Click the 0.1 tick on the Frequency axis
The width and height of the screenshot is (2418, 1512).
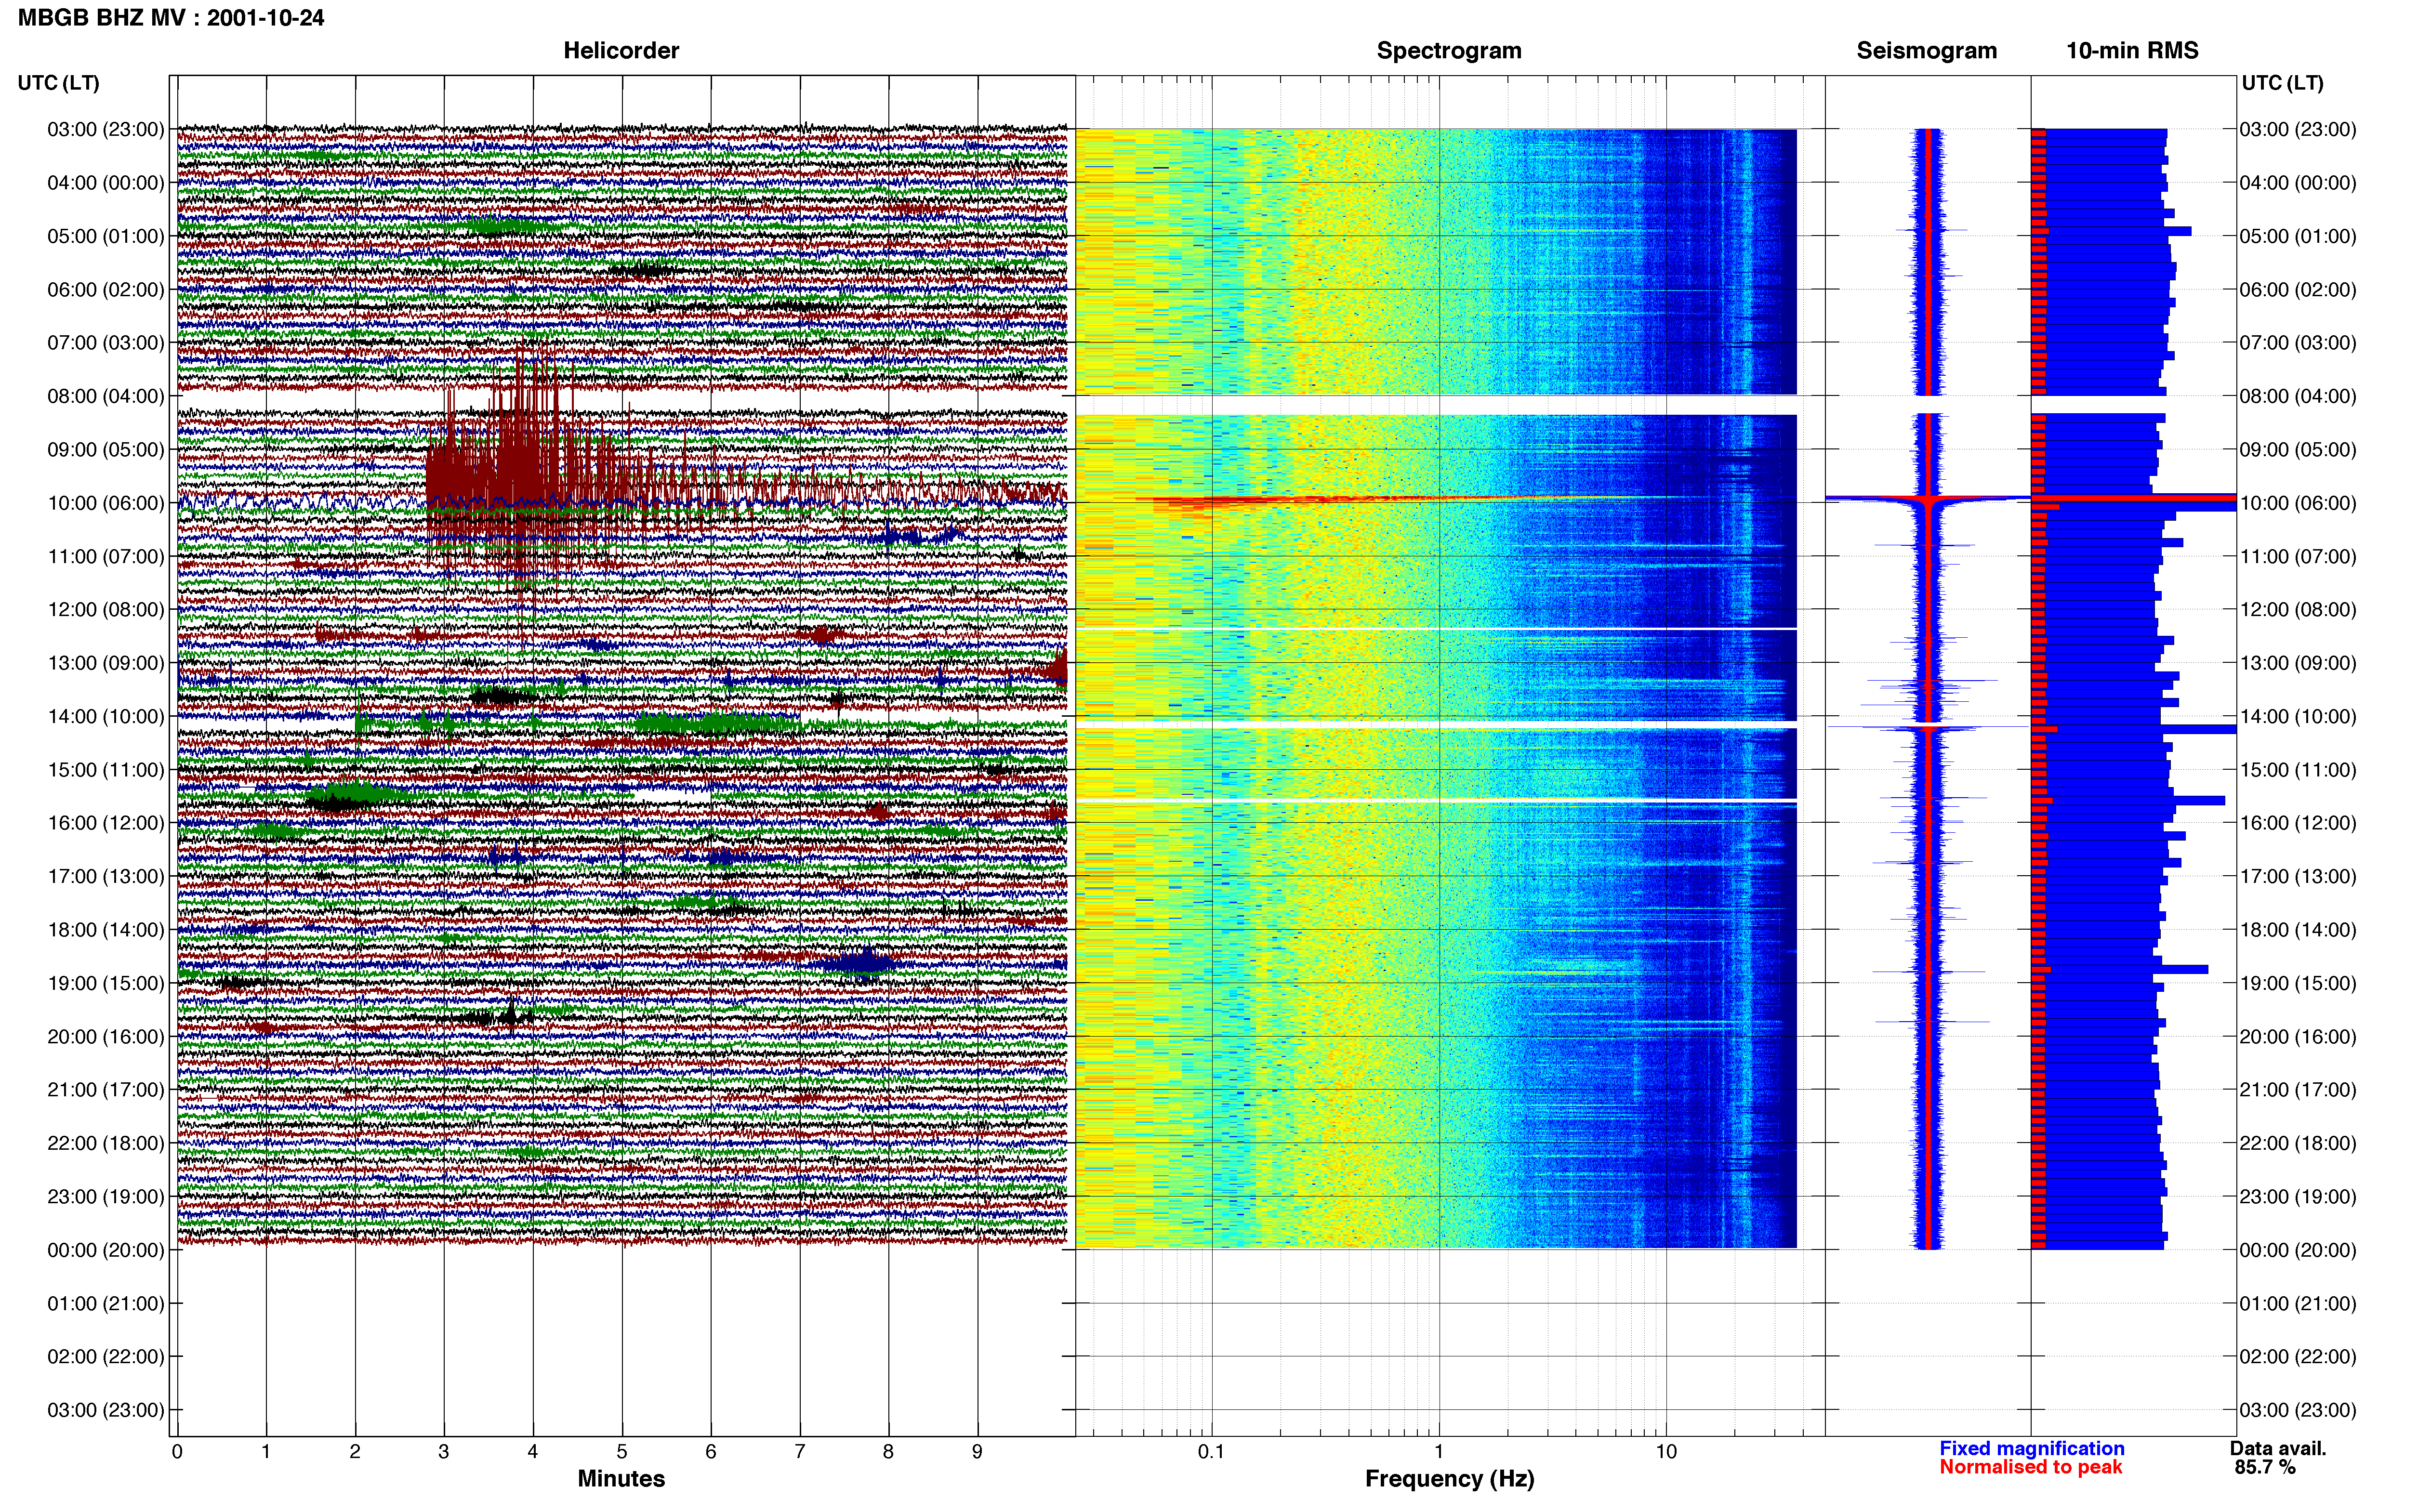1211,1452
